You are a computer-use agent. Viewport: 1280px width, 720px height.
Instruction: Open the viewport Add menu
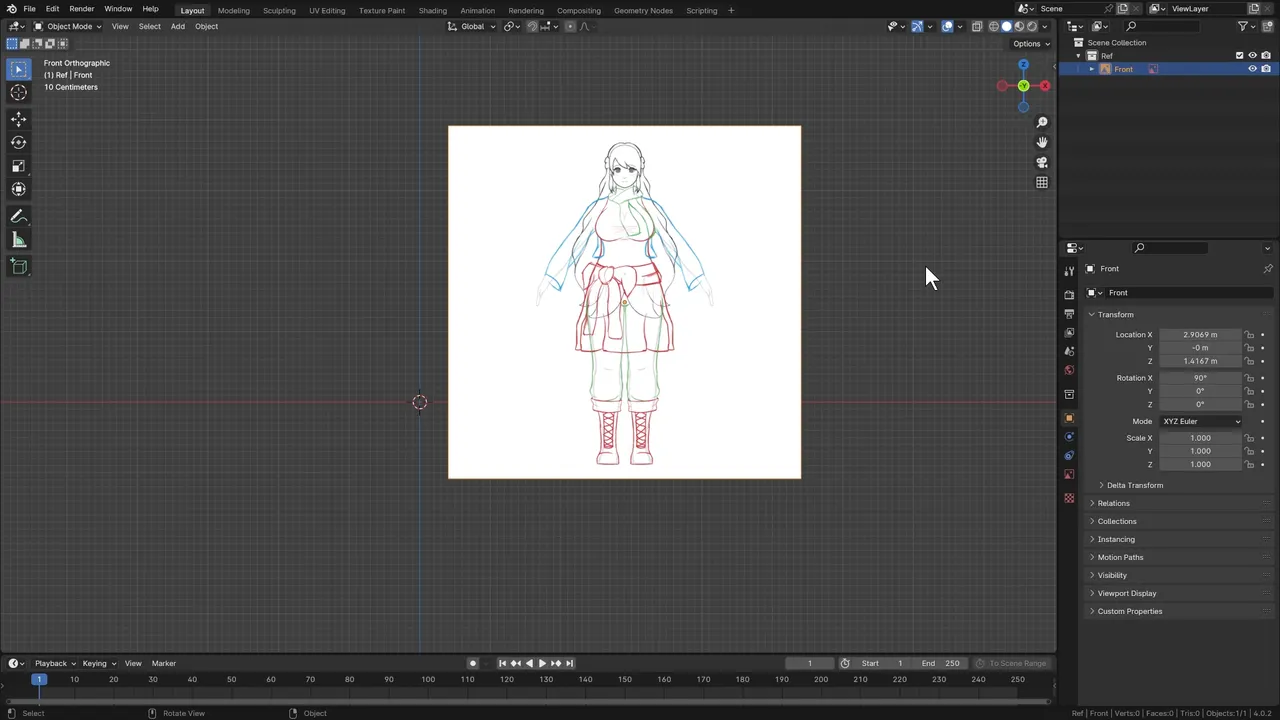click(177, 26)
